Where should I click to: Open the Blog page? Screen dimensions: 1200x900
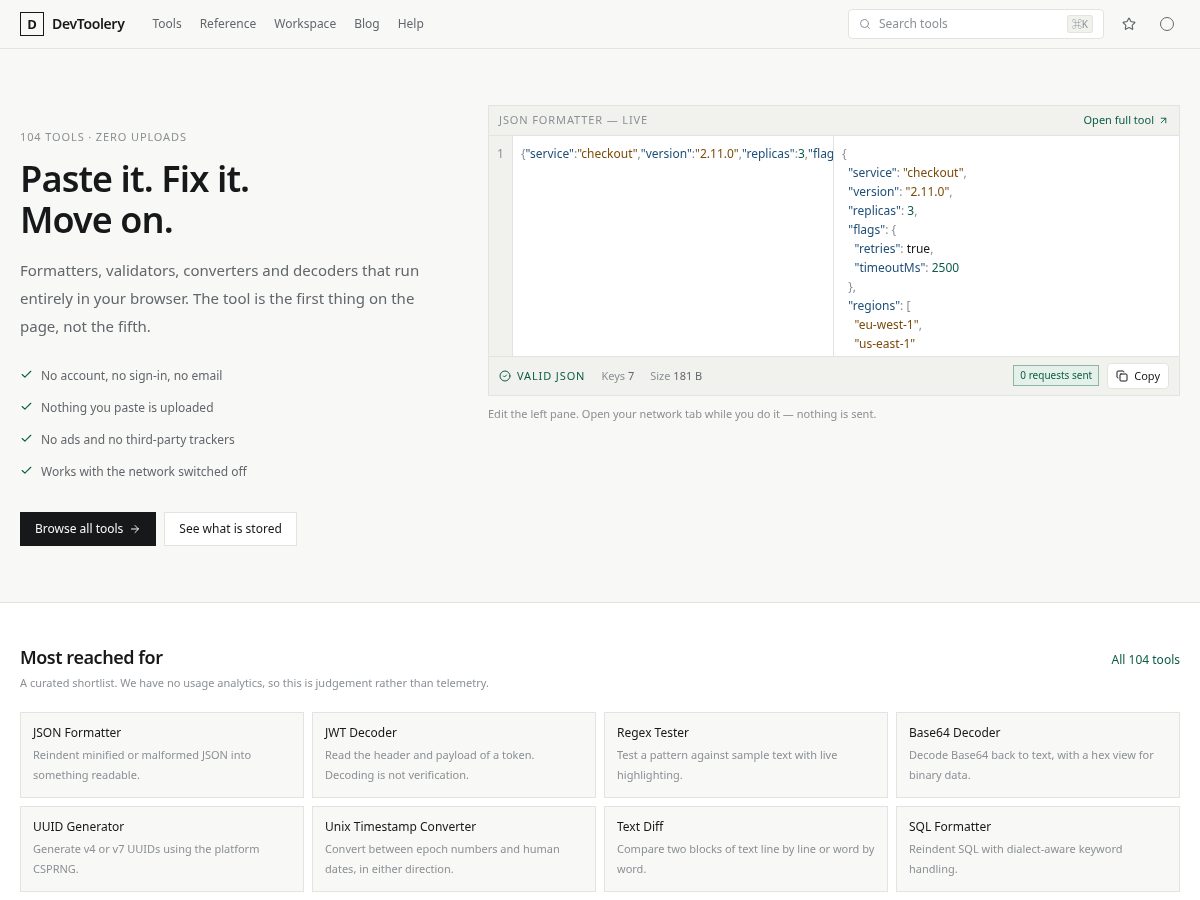pyautogui.click(x=367, y=24)
